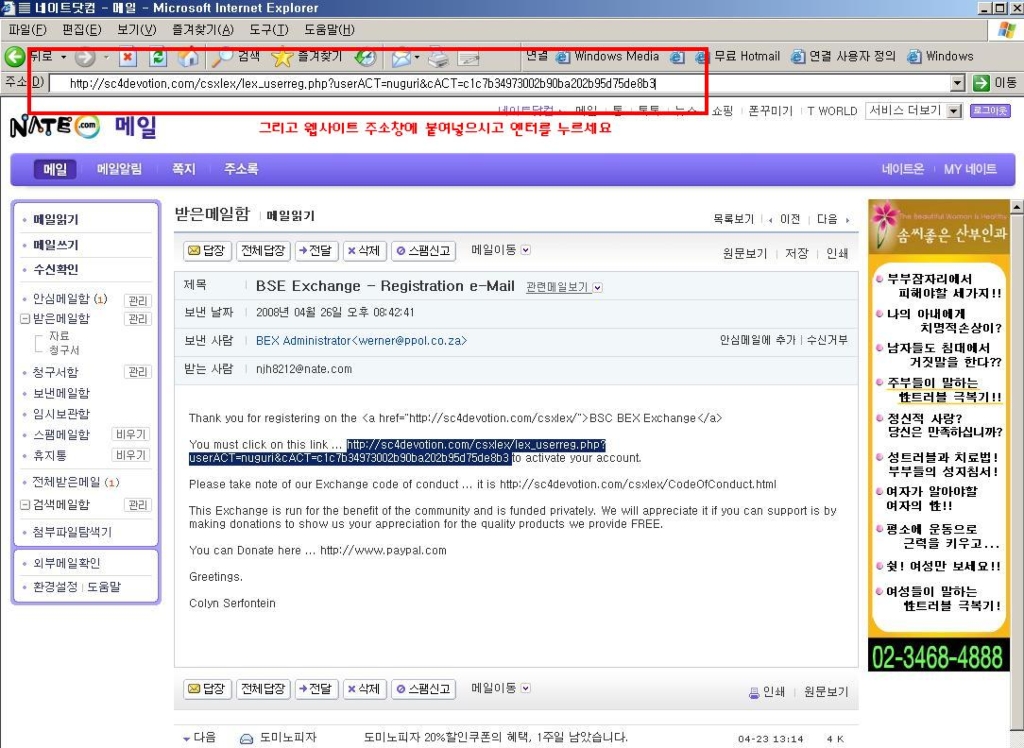This screenshot has width=1024, height=748.
Task: Select the 메일알림 tab
Action: pyautogui.click(x=119, y=169)
